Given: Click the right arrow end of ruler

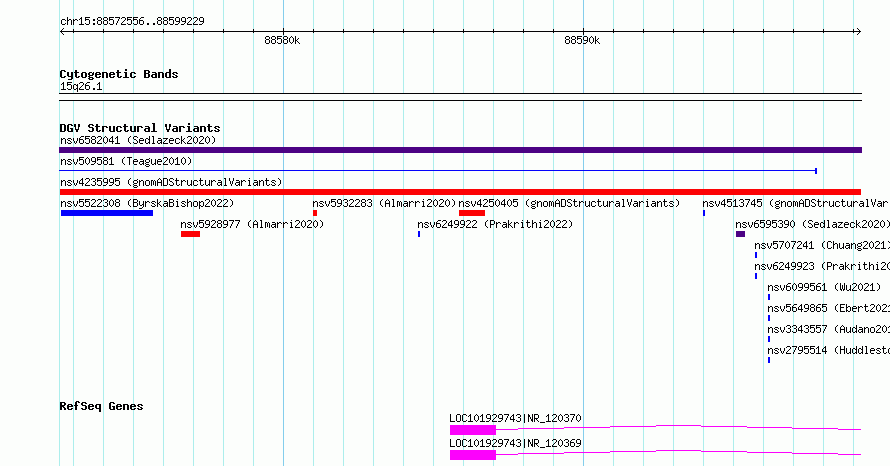Looking at the screenshot, I should [x=858, y=32].
